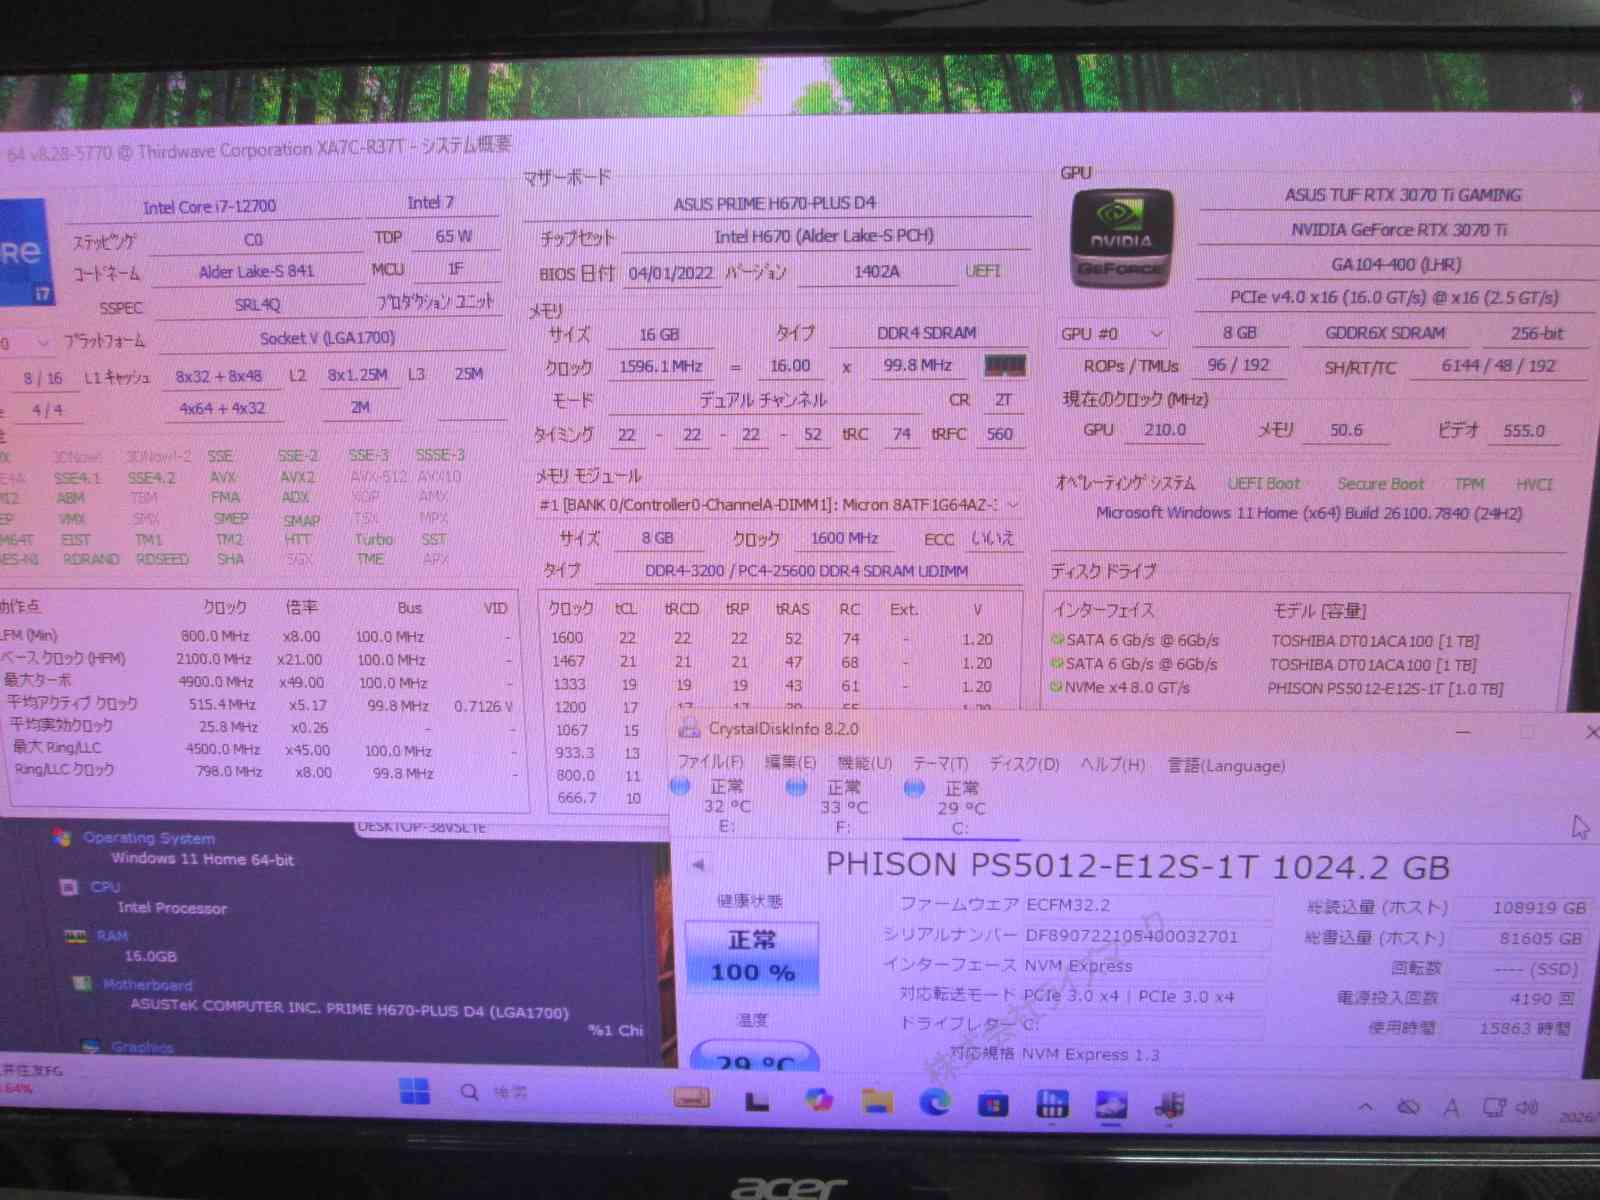The image size is (1600, 1200).
Task: Open File Explorer from the taskbar
Action: coord(877,1101)
